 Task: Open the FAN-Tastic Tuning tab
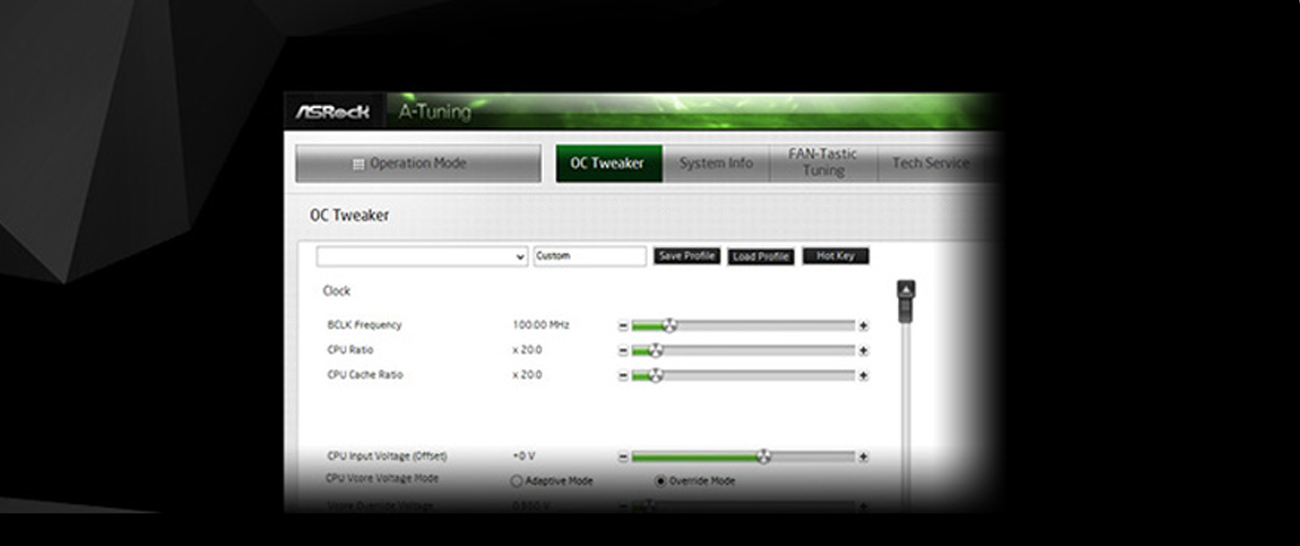pyautogui.click(x=823, y=163)
